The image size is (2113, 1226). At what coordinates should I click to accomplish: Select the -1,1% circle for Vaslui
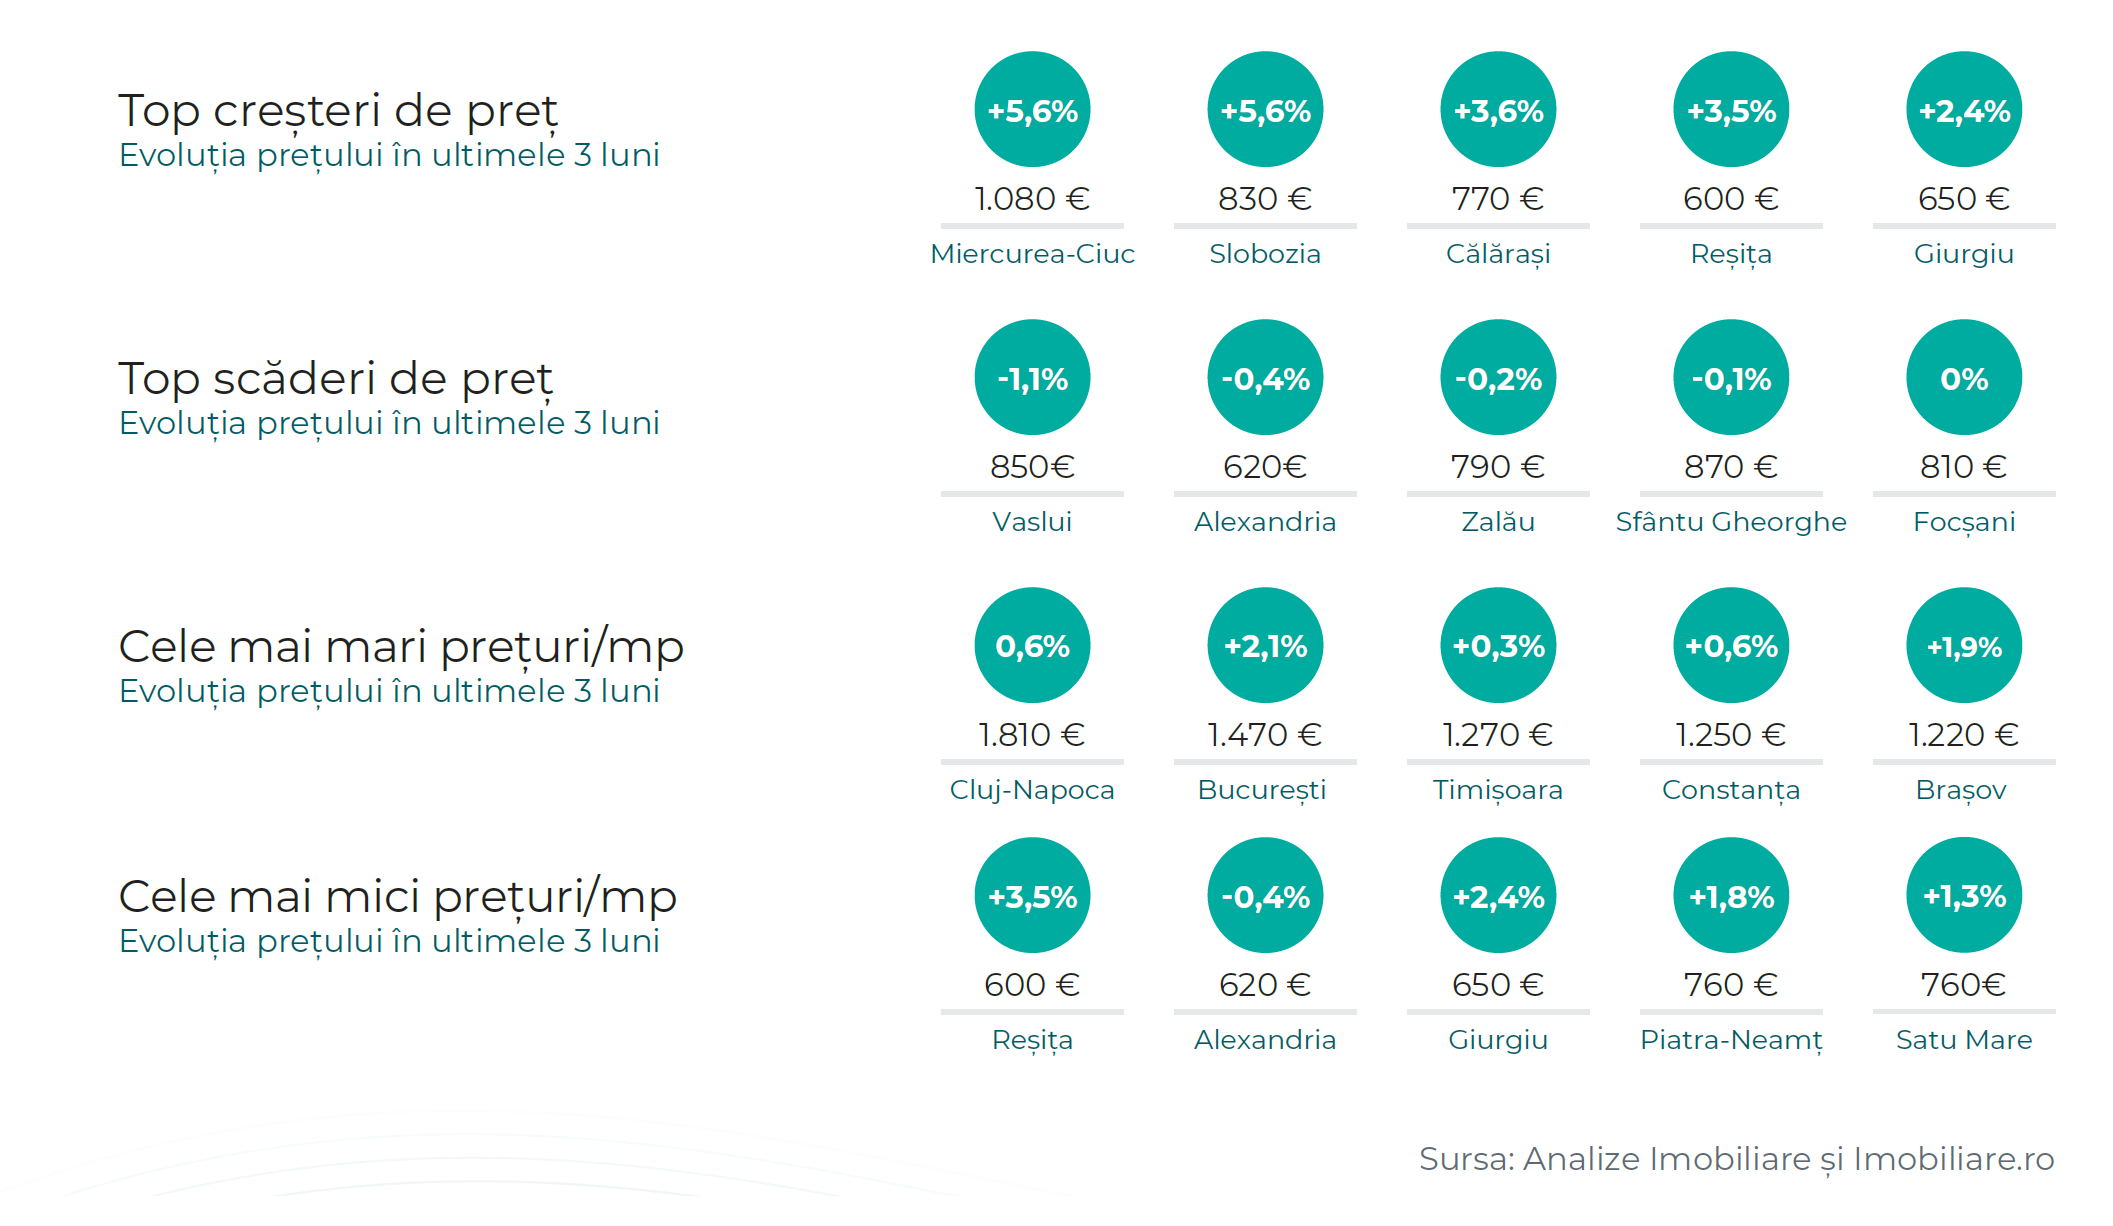(1032, 378)
